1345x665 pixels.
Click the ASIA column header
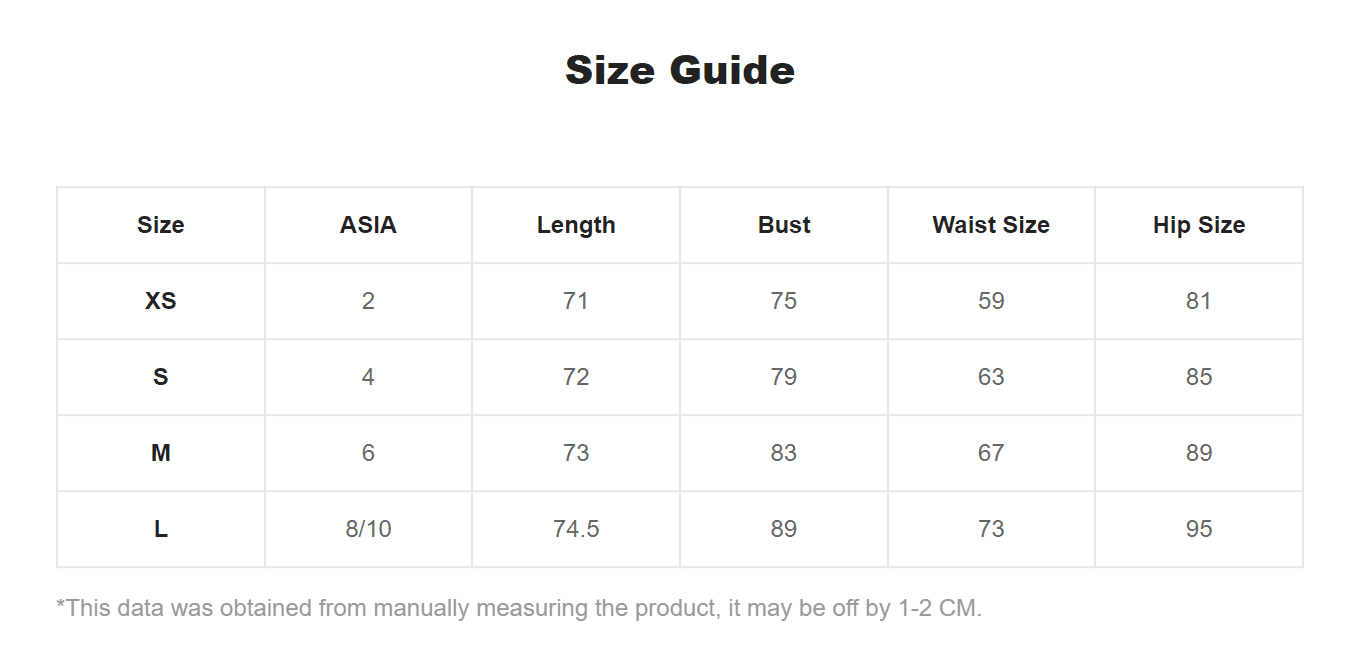368,225
